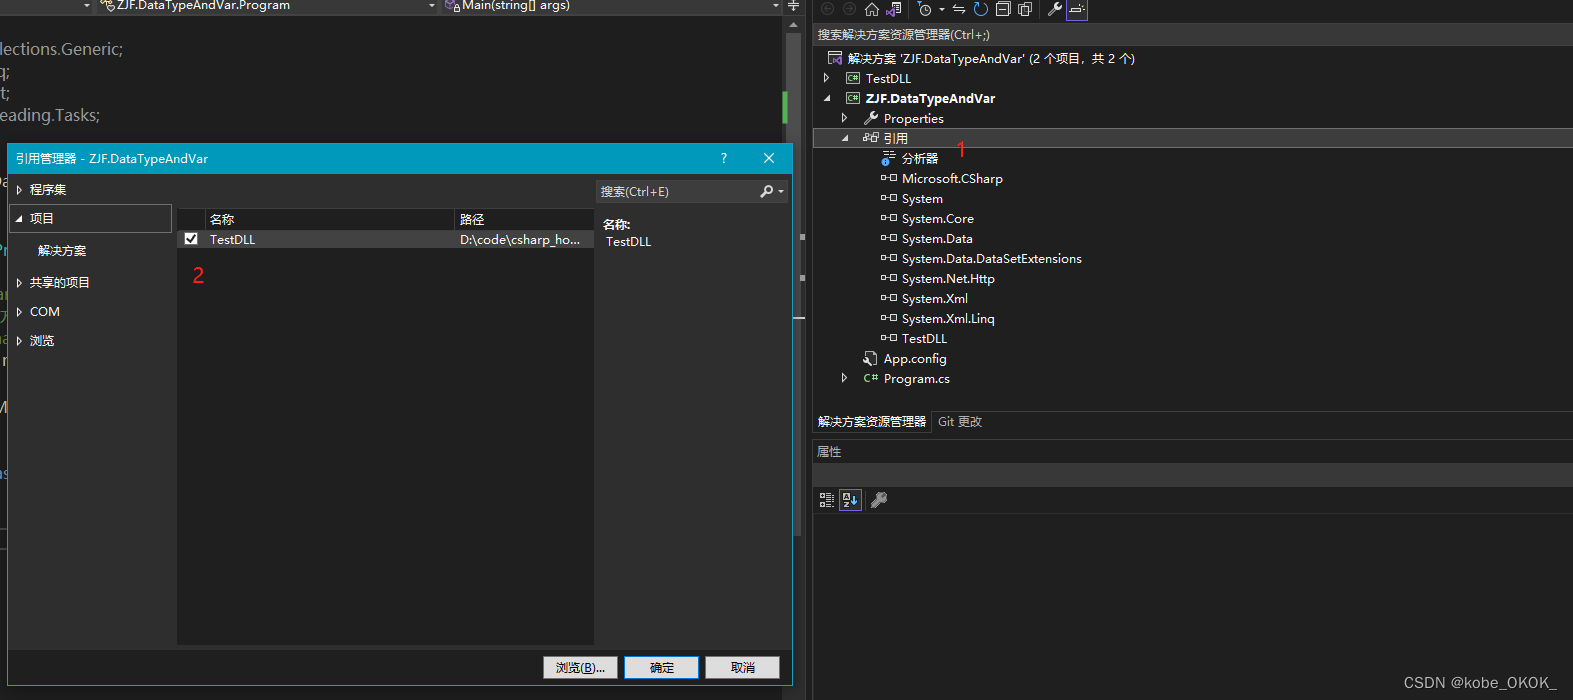Switch to 解决方案资源管理器 tab
1573x700 pixels.
click(872, 422)
